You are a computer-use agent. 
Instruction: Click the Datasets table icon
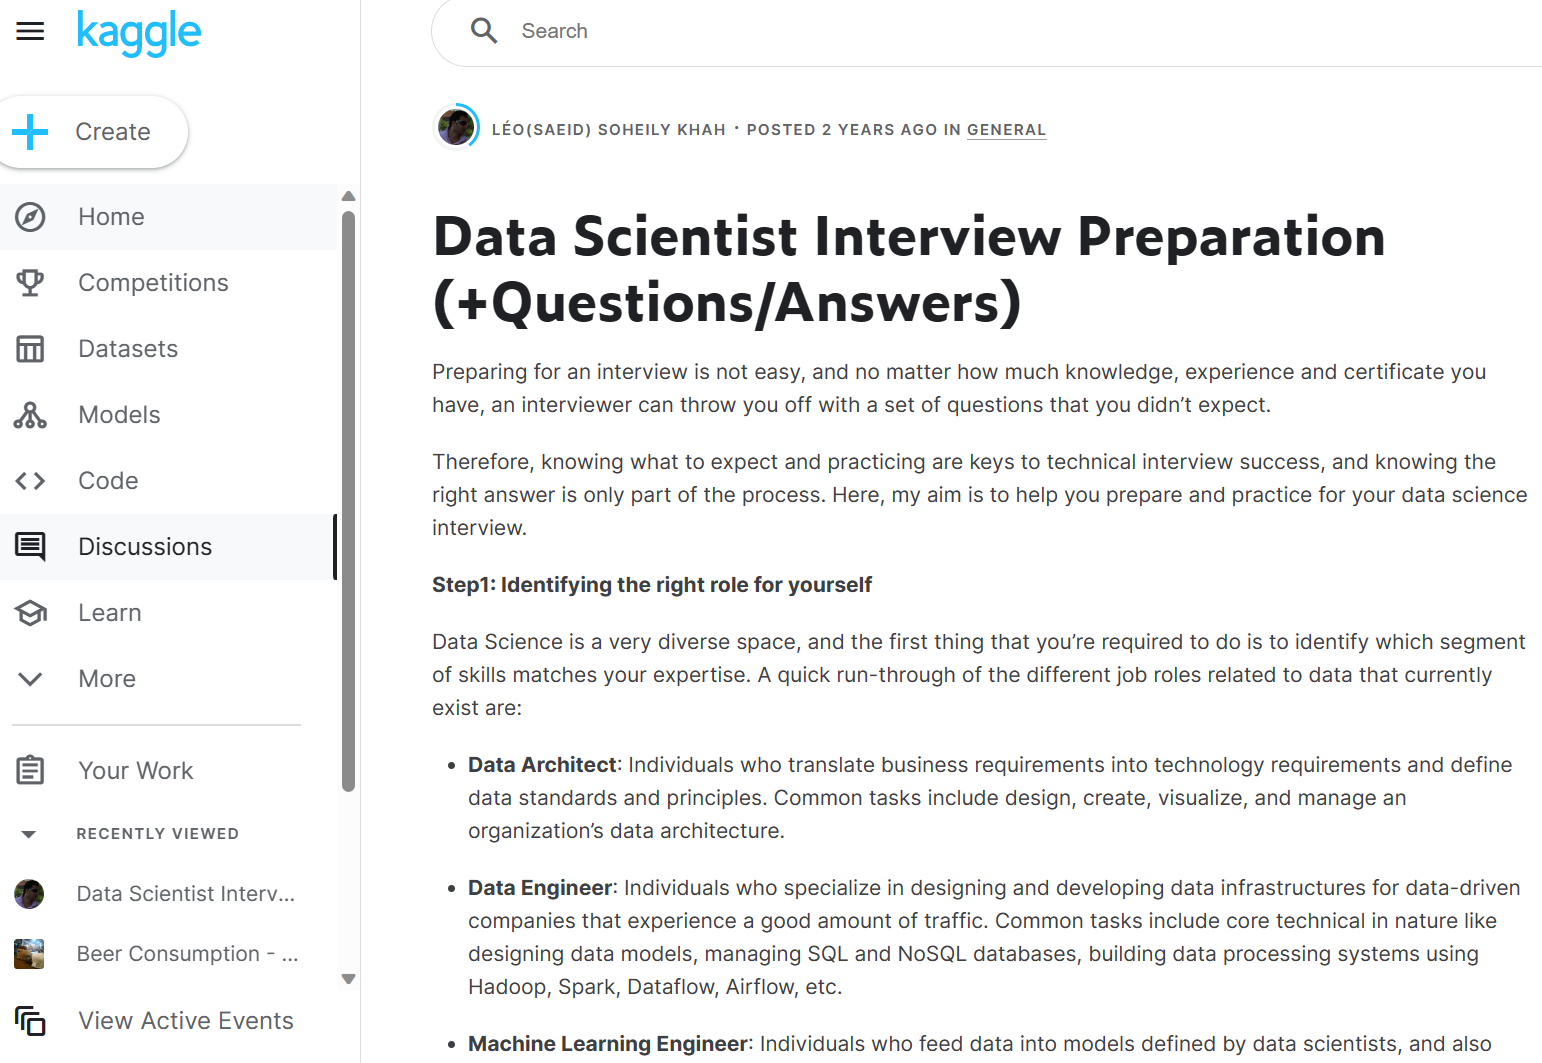[x=30, y=349]
